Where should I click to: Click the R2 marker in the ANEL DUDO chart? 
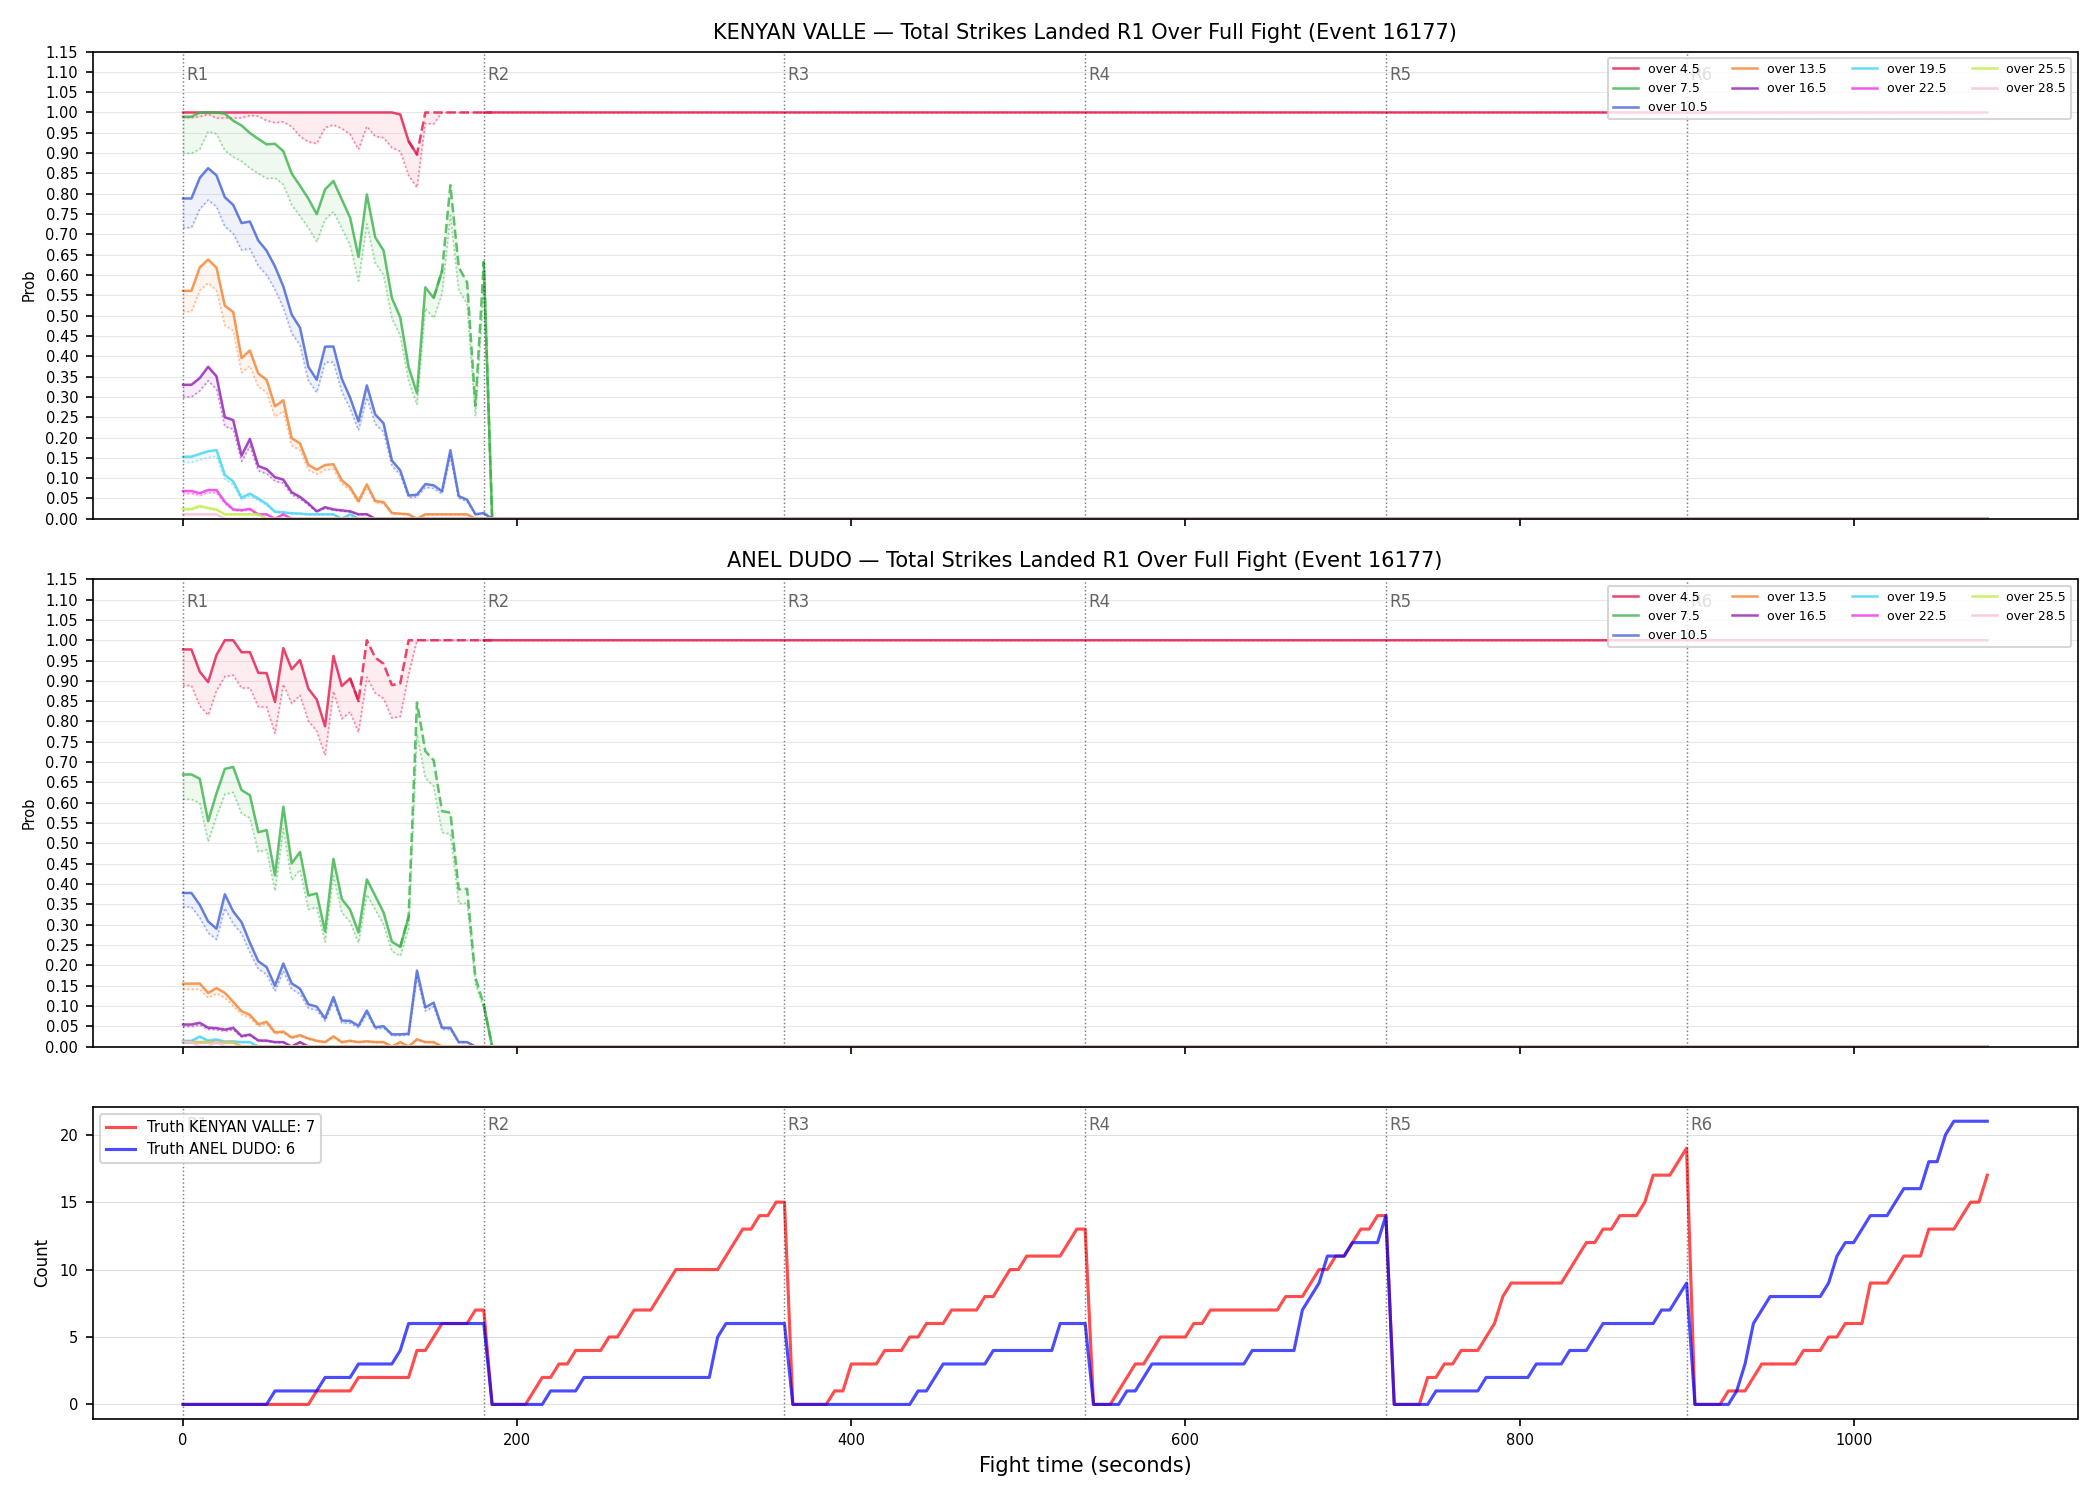click(498, 601)
